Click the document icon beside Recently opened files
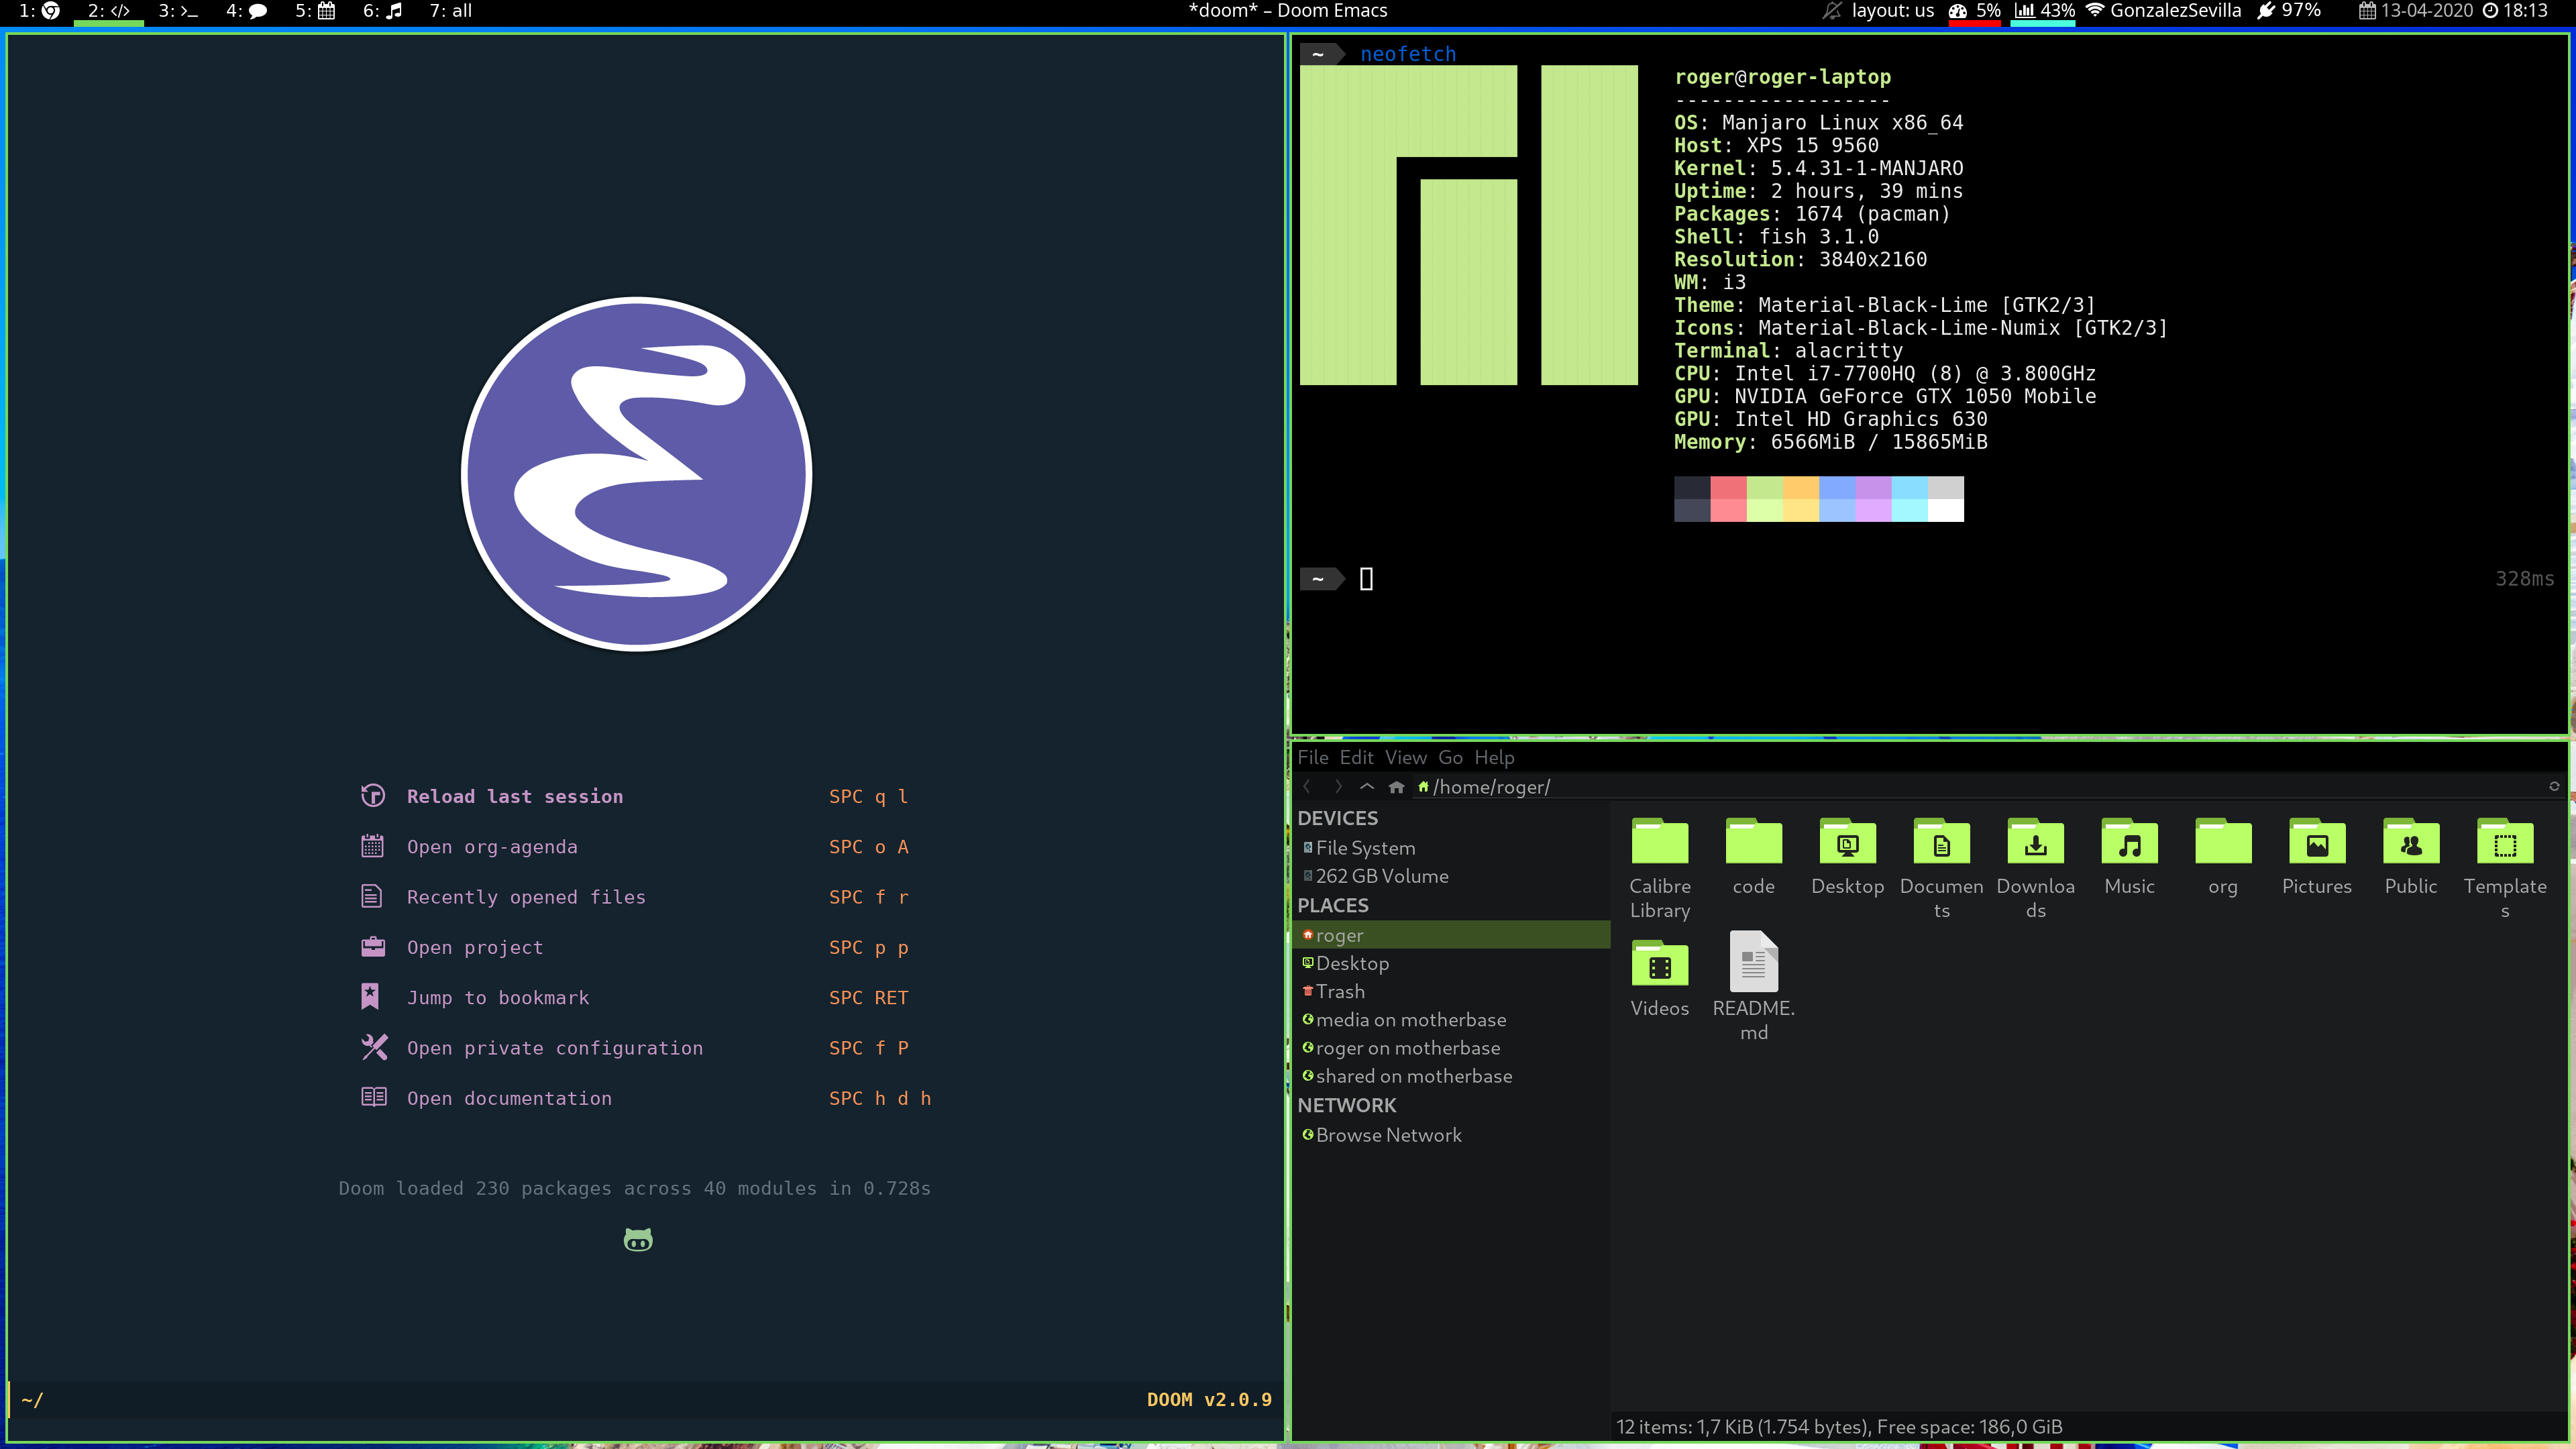The width and height of the screenshot is (2576, 1449). coord(373,896)
